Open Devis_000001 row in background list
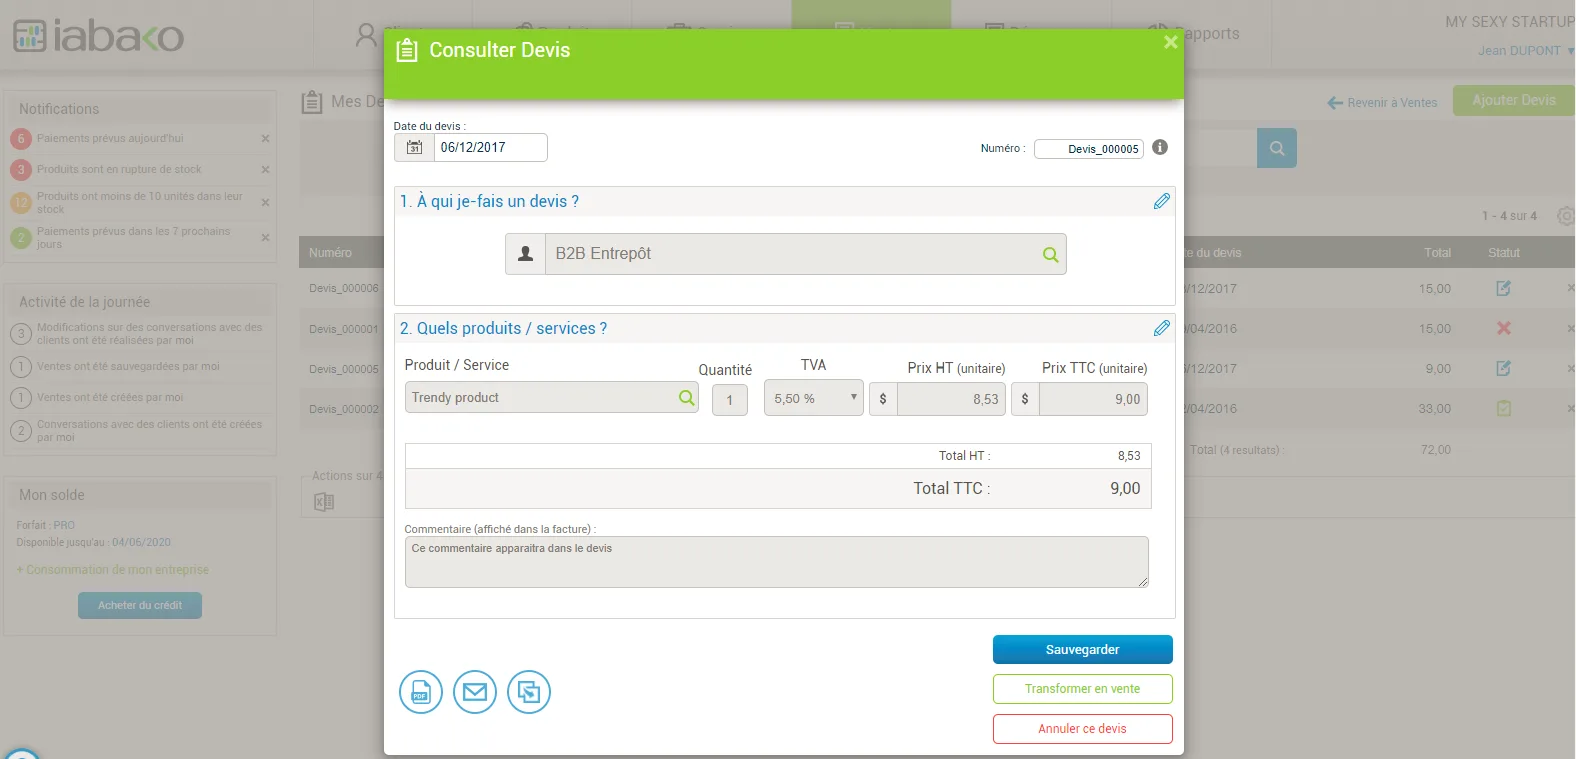The height and width of the screenshot is (759, 1576). pos(343,329)
